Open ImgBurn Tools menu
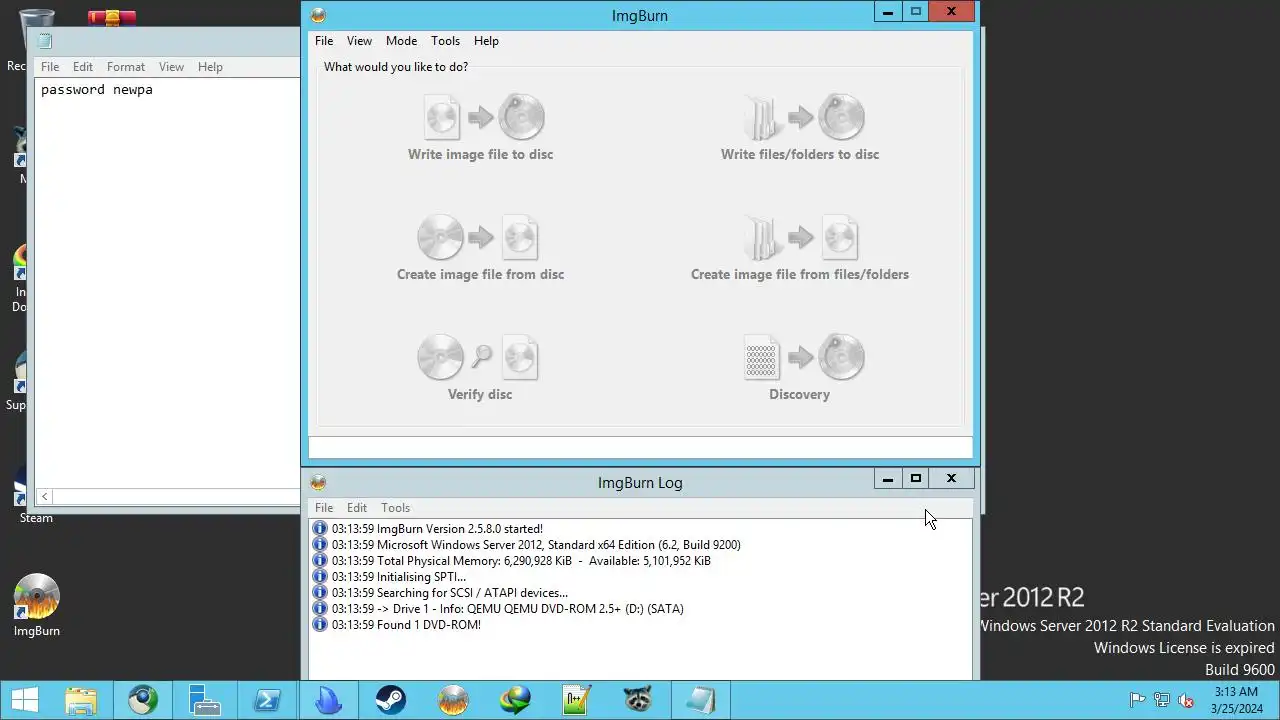 (445, 41)
